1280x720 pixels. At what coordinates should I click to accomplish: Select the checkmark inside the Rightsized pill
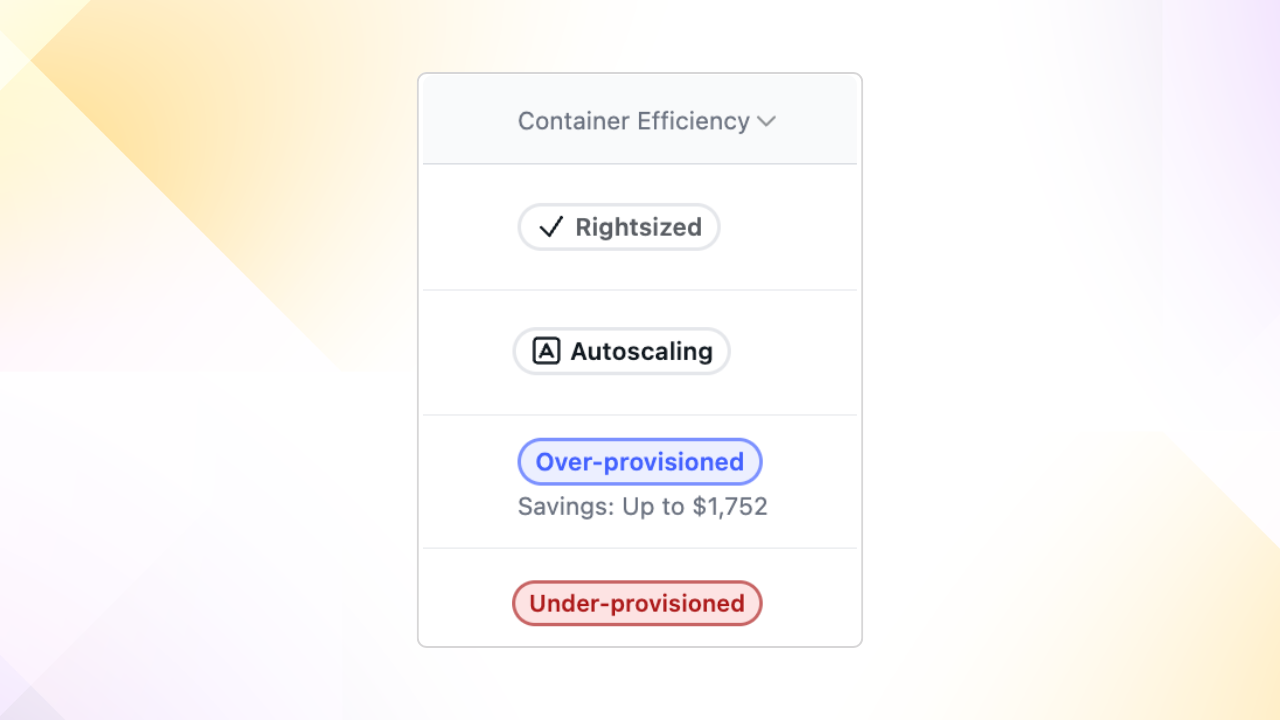pyautogui.click(x=551, y=227)
